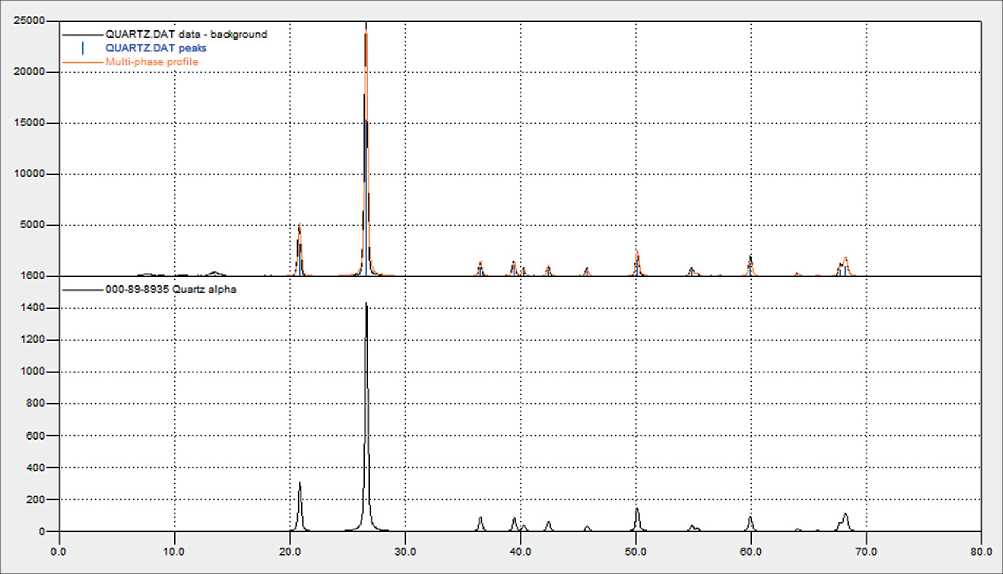1003x574 pixels.
Task: Click the 20000 y-axis label
Action: click(x=29, y=72)
